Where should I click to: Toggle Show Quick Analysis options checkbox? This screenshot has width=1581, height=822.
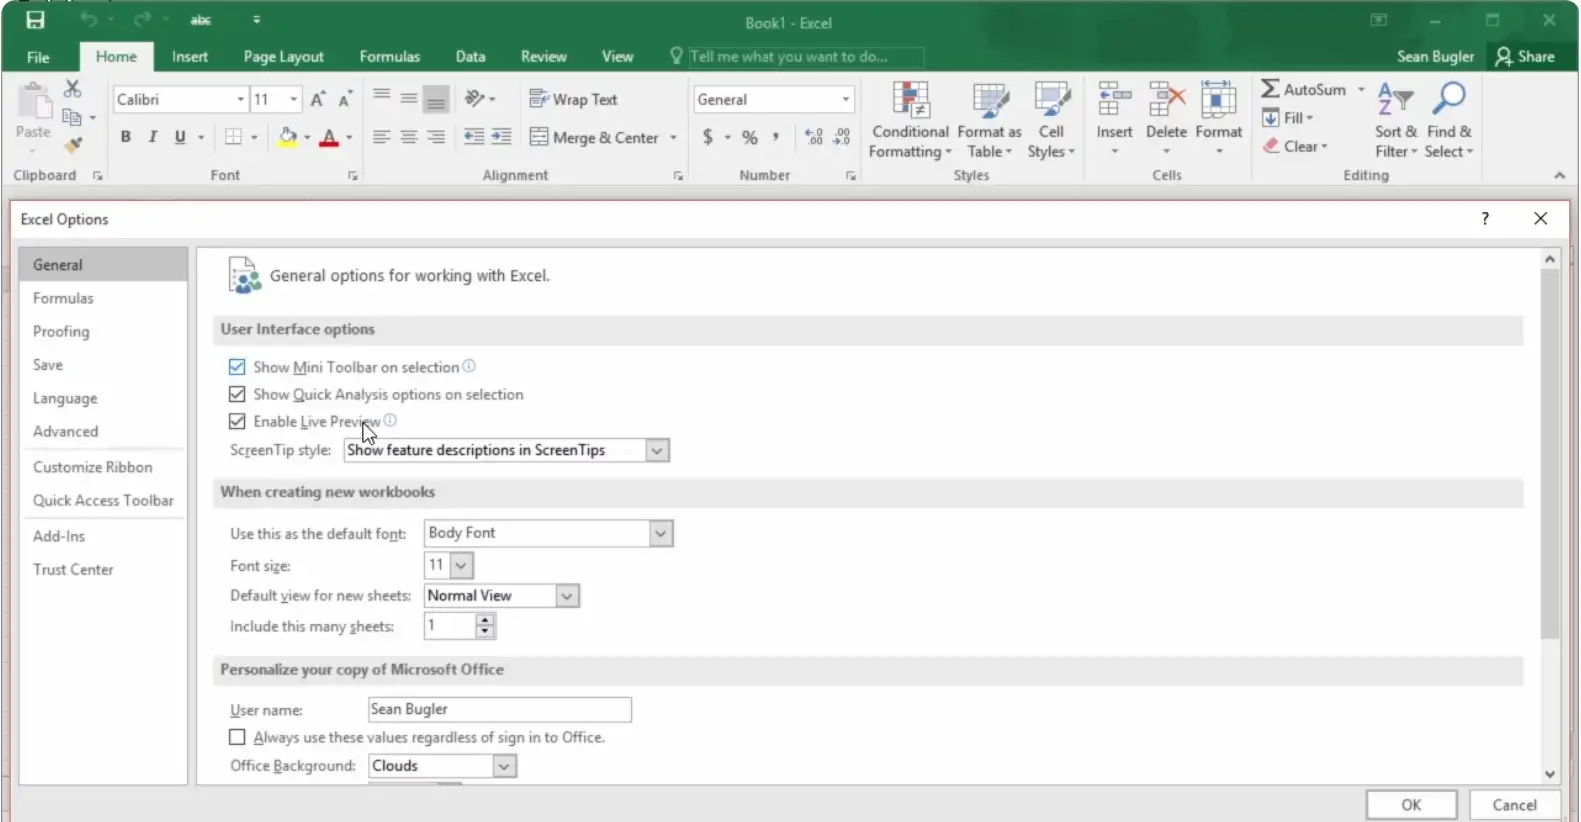click(237, 394)
